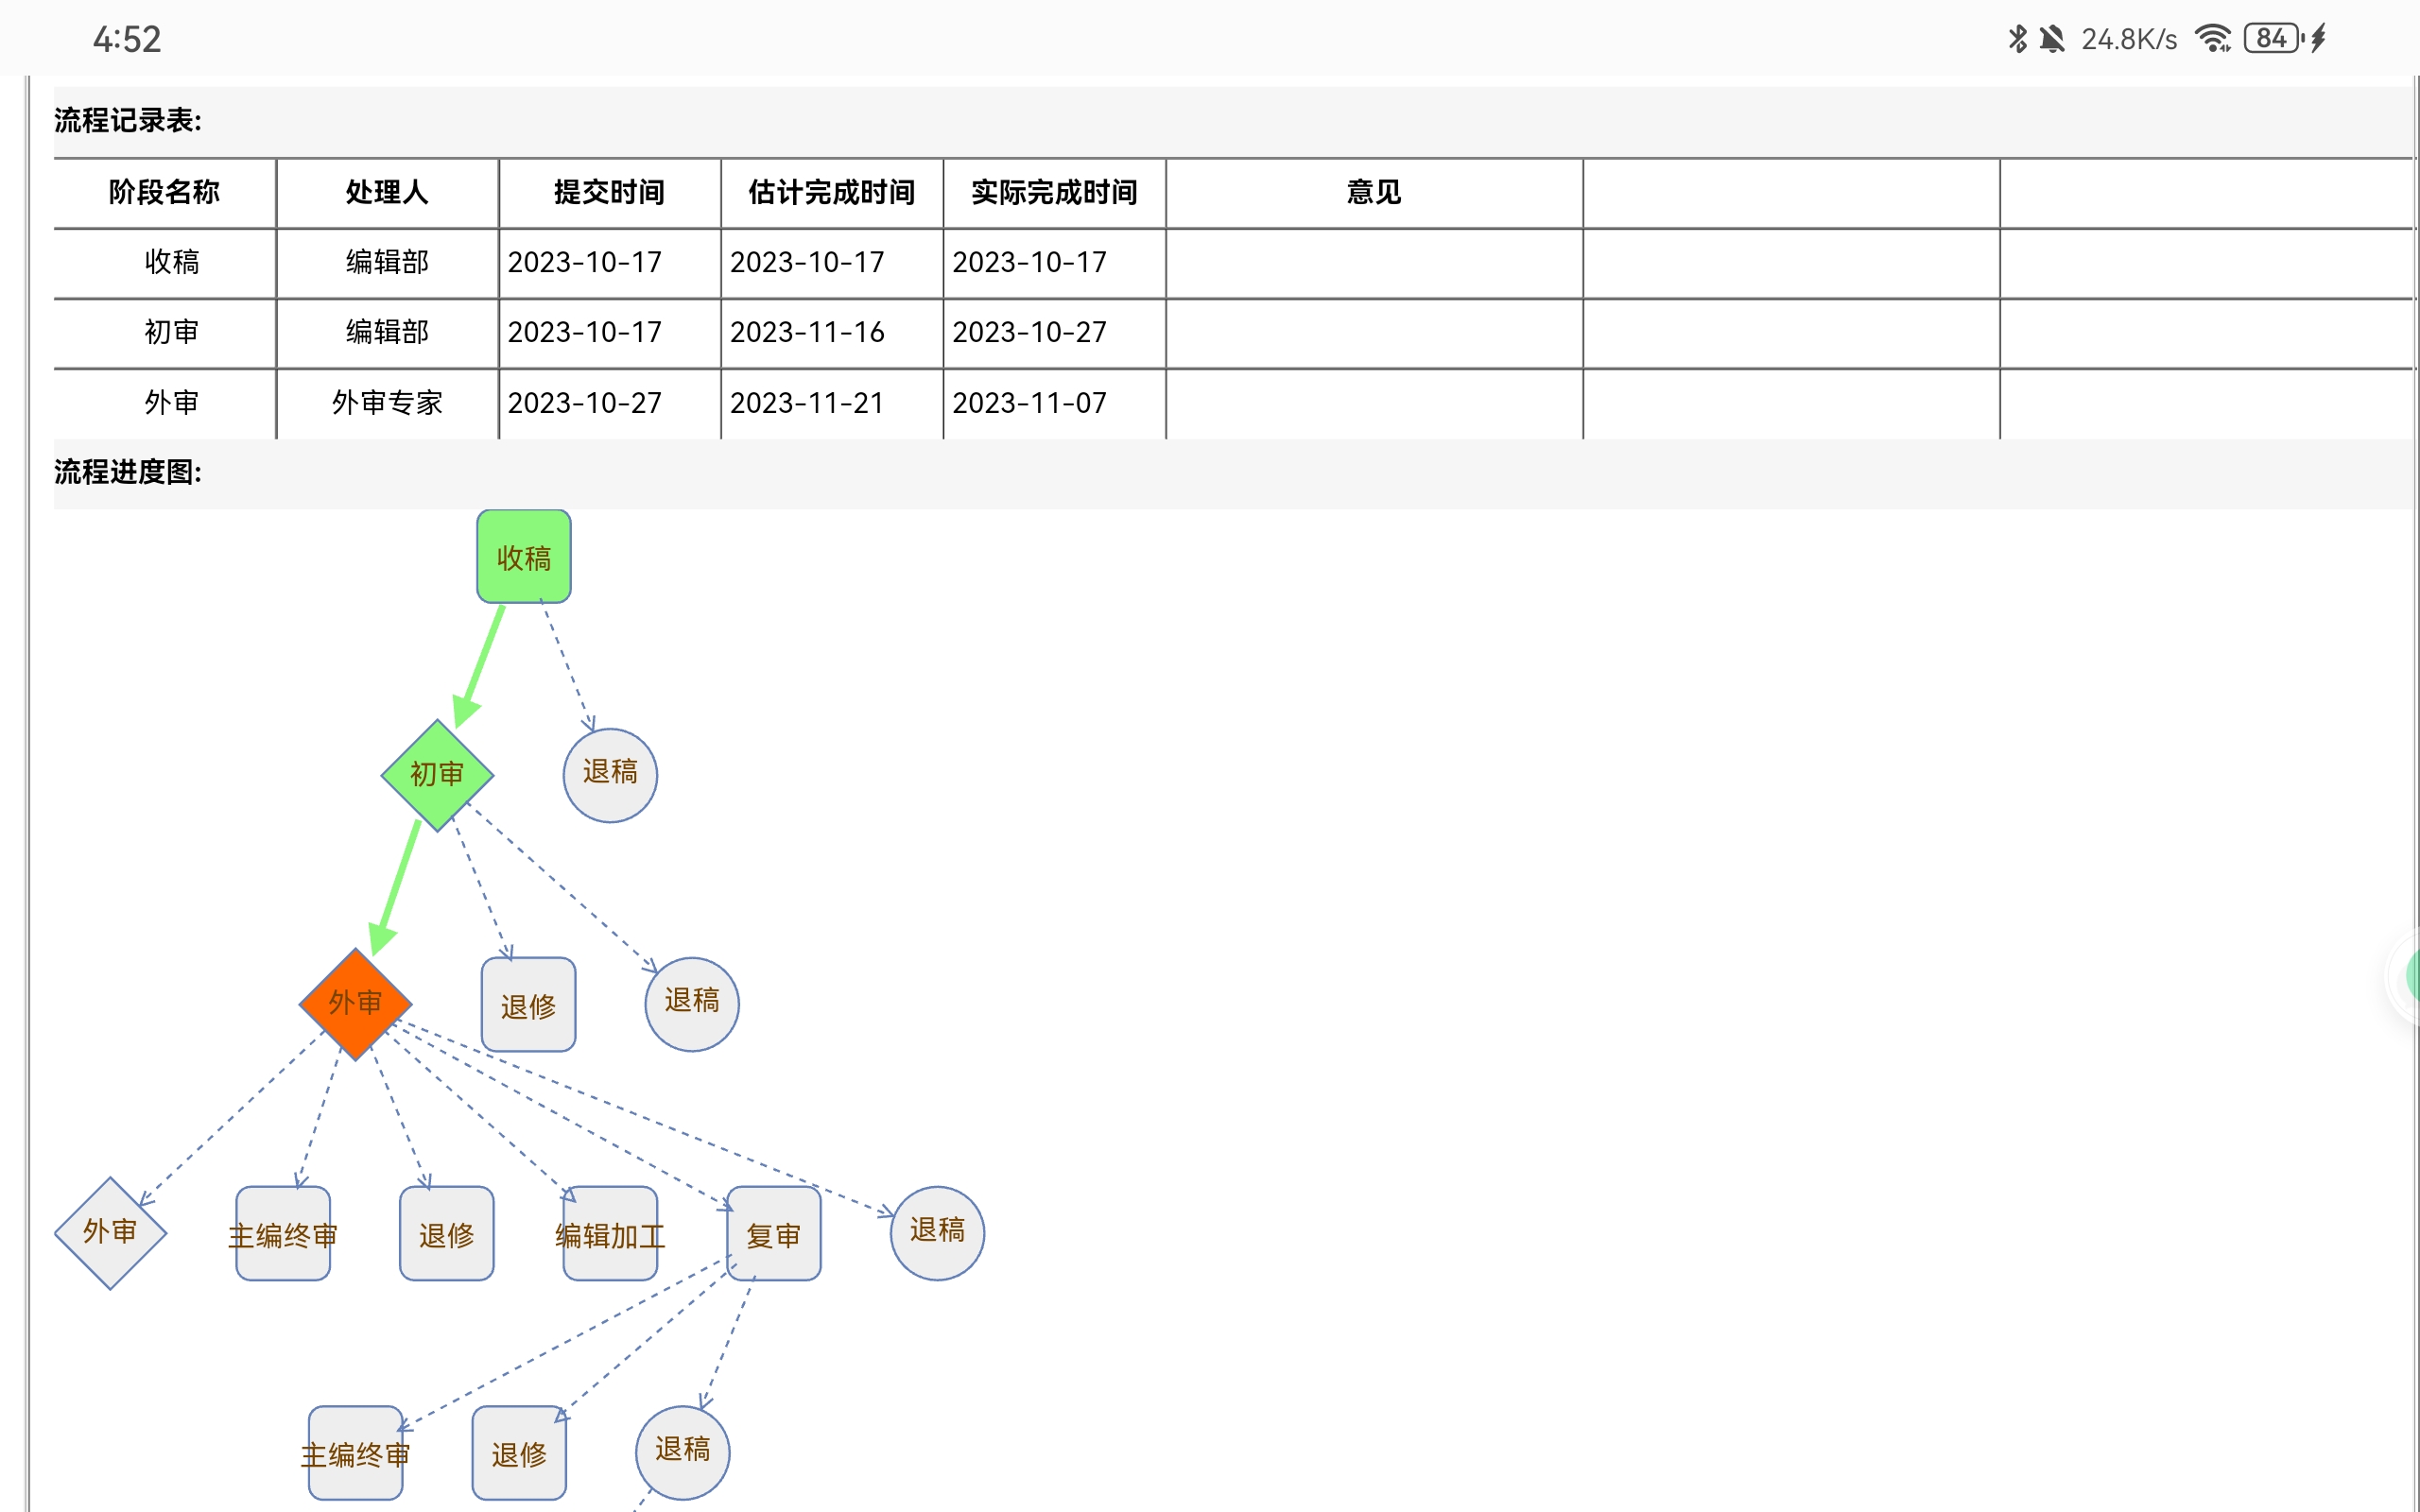This screenshot has height=1512, width=2420.
Task: Click the 退稿 circle below 收稿
Action: (x=610, y=774)
